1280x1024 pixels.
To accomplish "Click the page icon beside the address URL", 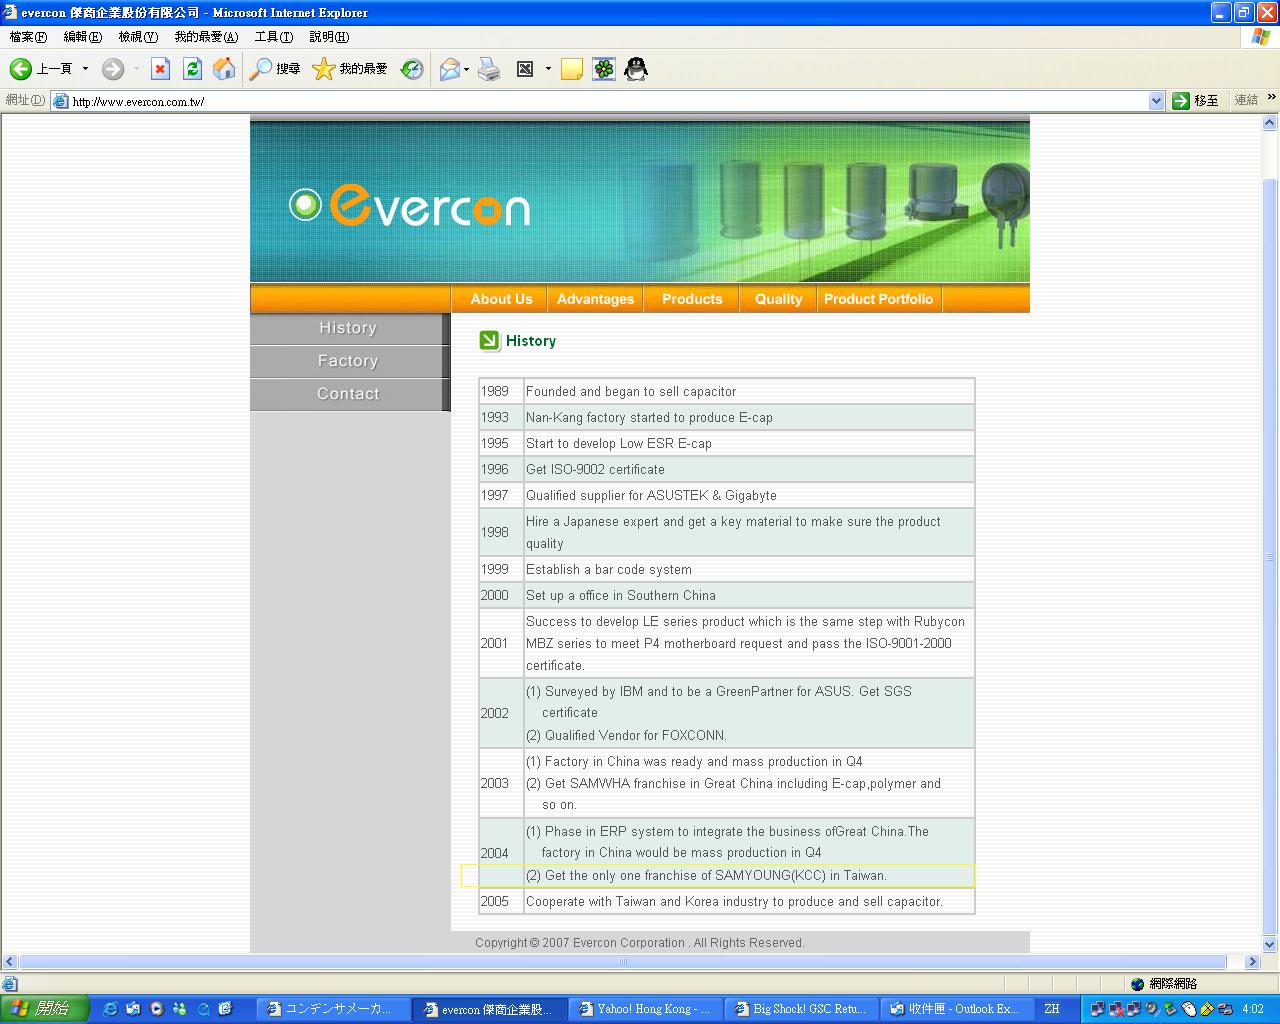I will pos(61,101).
